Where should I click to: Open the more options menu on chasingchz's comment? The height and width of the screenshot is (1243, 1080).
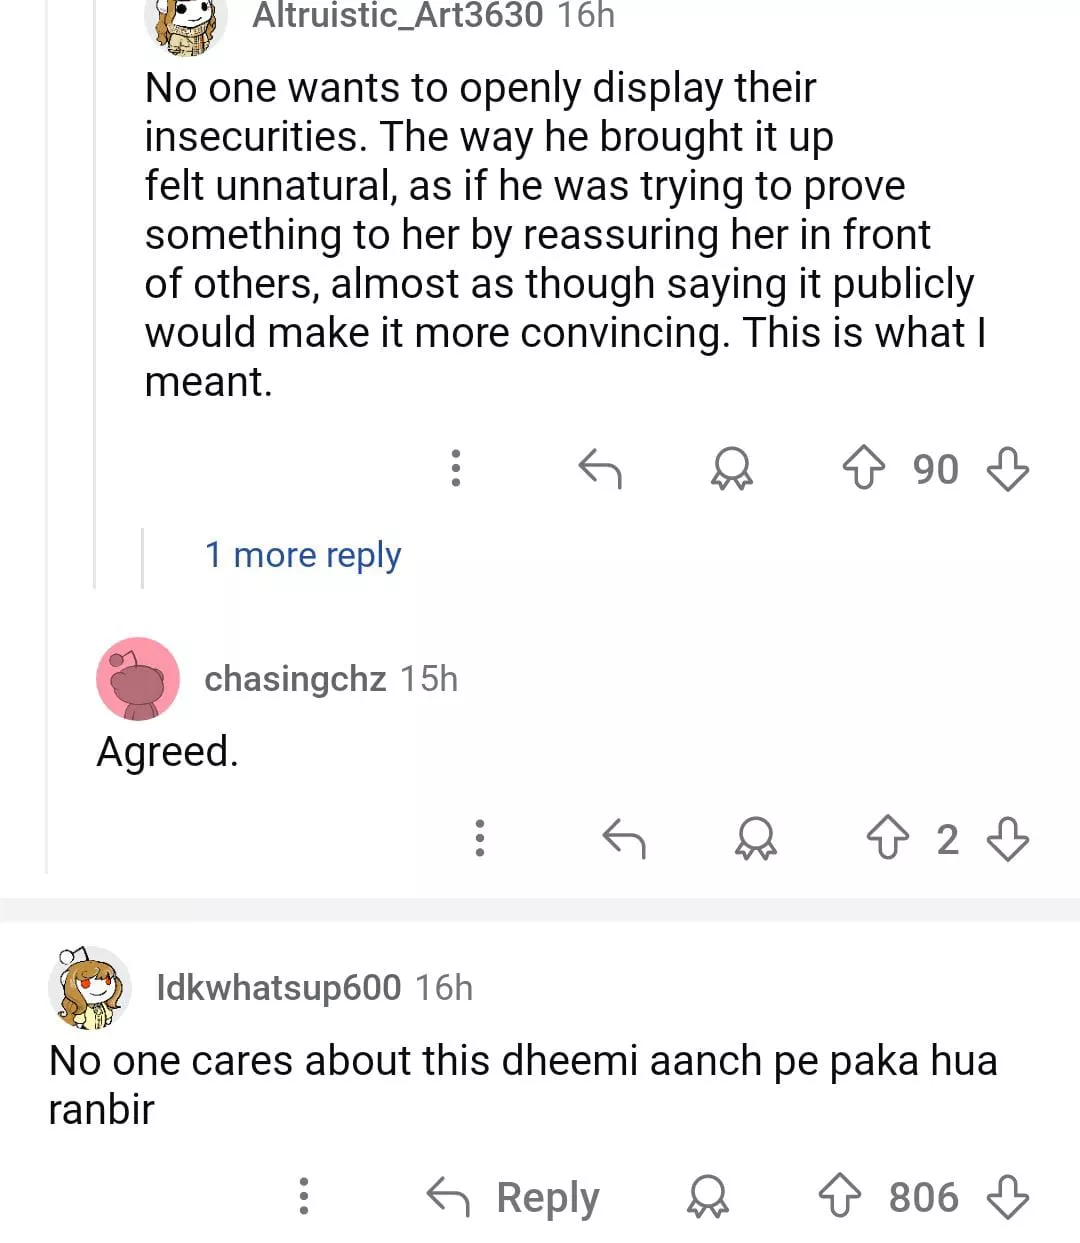480,838
